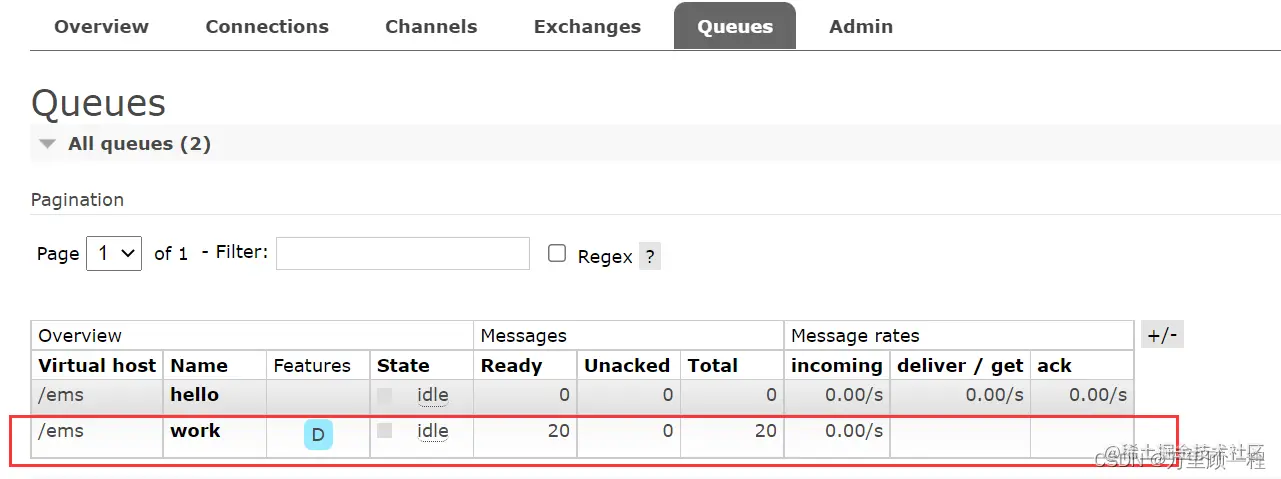1281x479 pixels.
Task: Open the Admin tab
Action: tap(861, 27)
